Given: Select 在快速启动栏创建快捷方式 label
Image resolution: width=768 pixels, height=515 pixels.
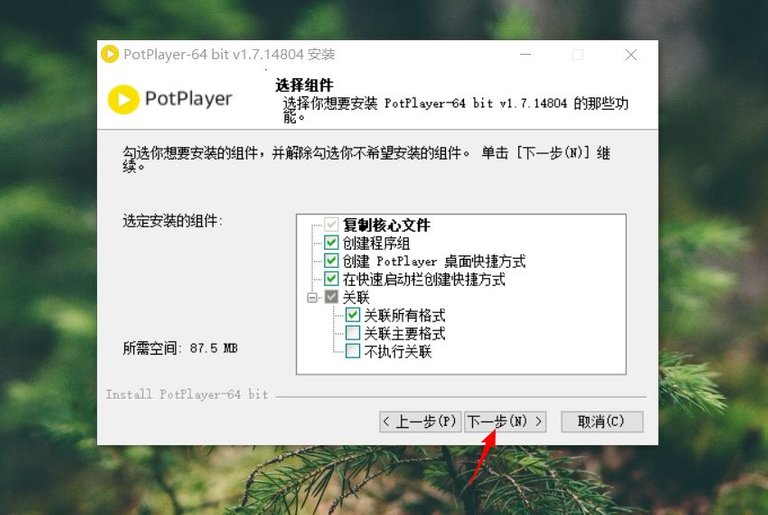Looking at the screenshot, I should pos(424,279).
